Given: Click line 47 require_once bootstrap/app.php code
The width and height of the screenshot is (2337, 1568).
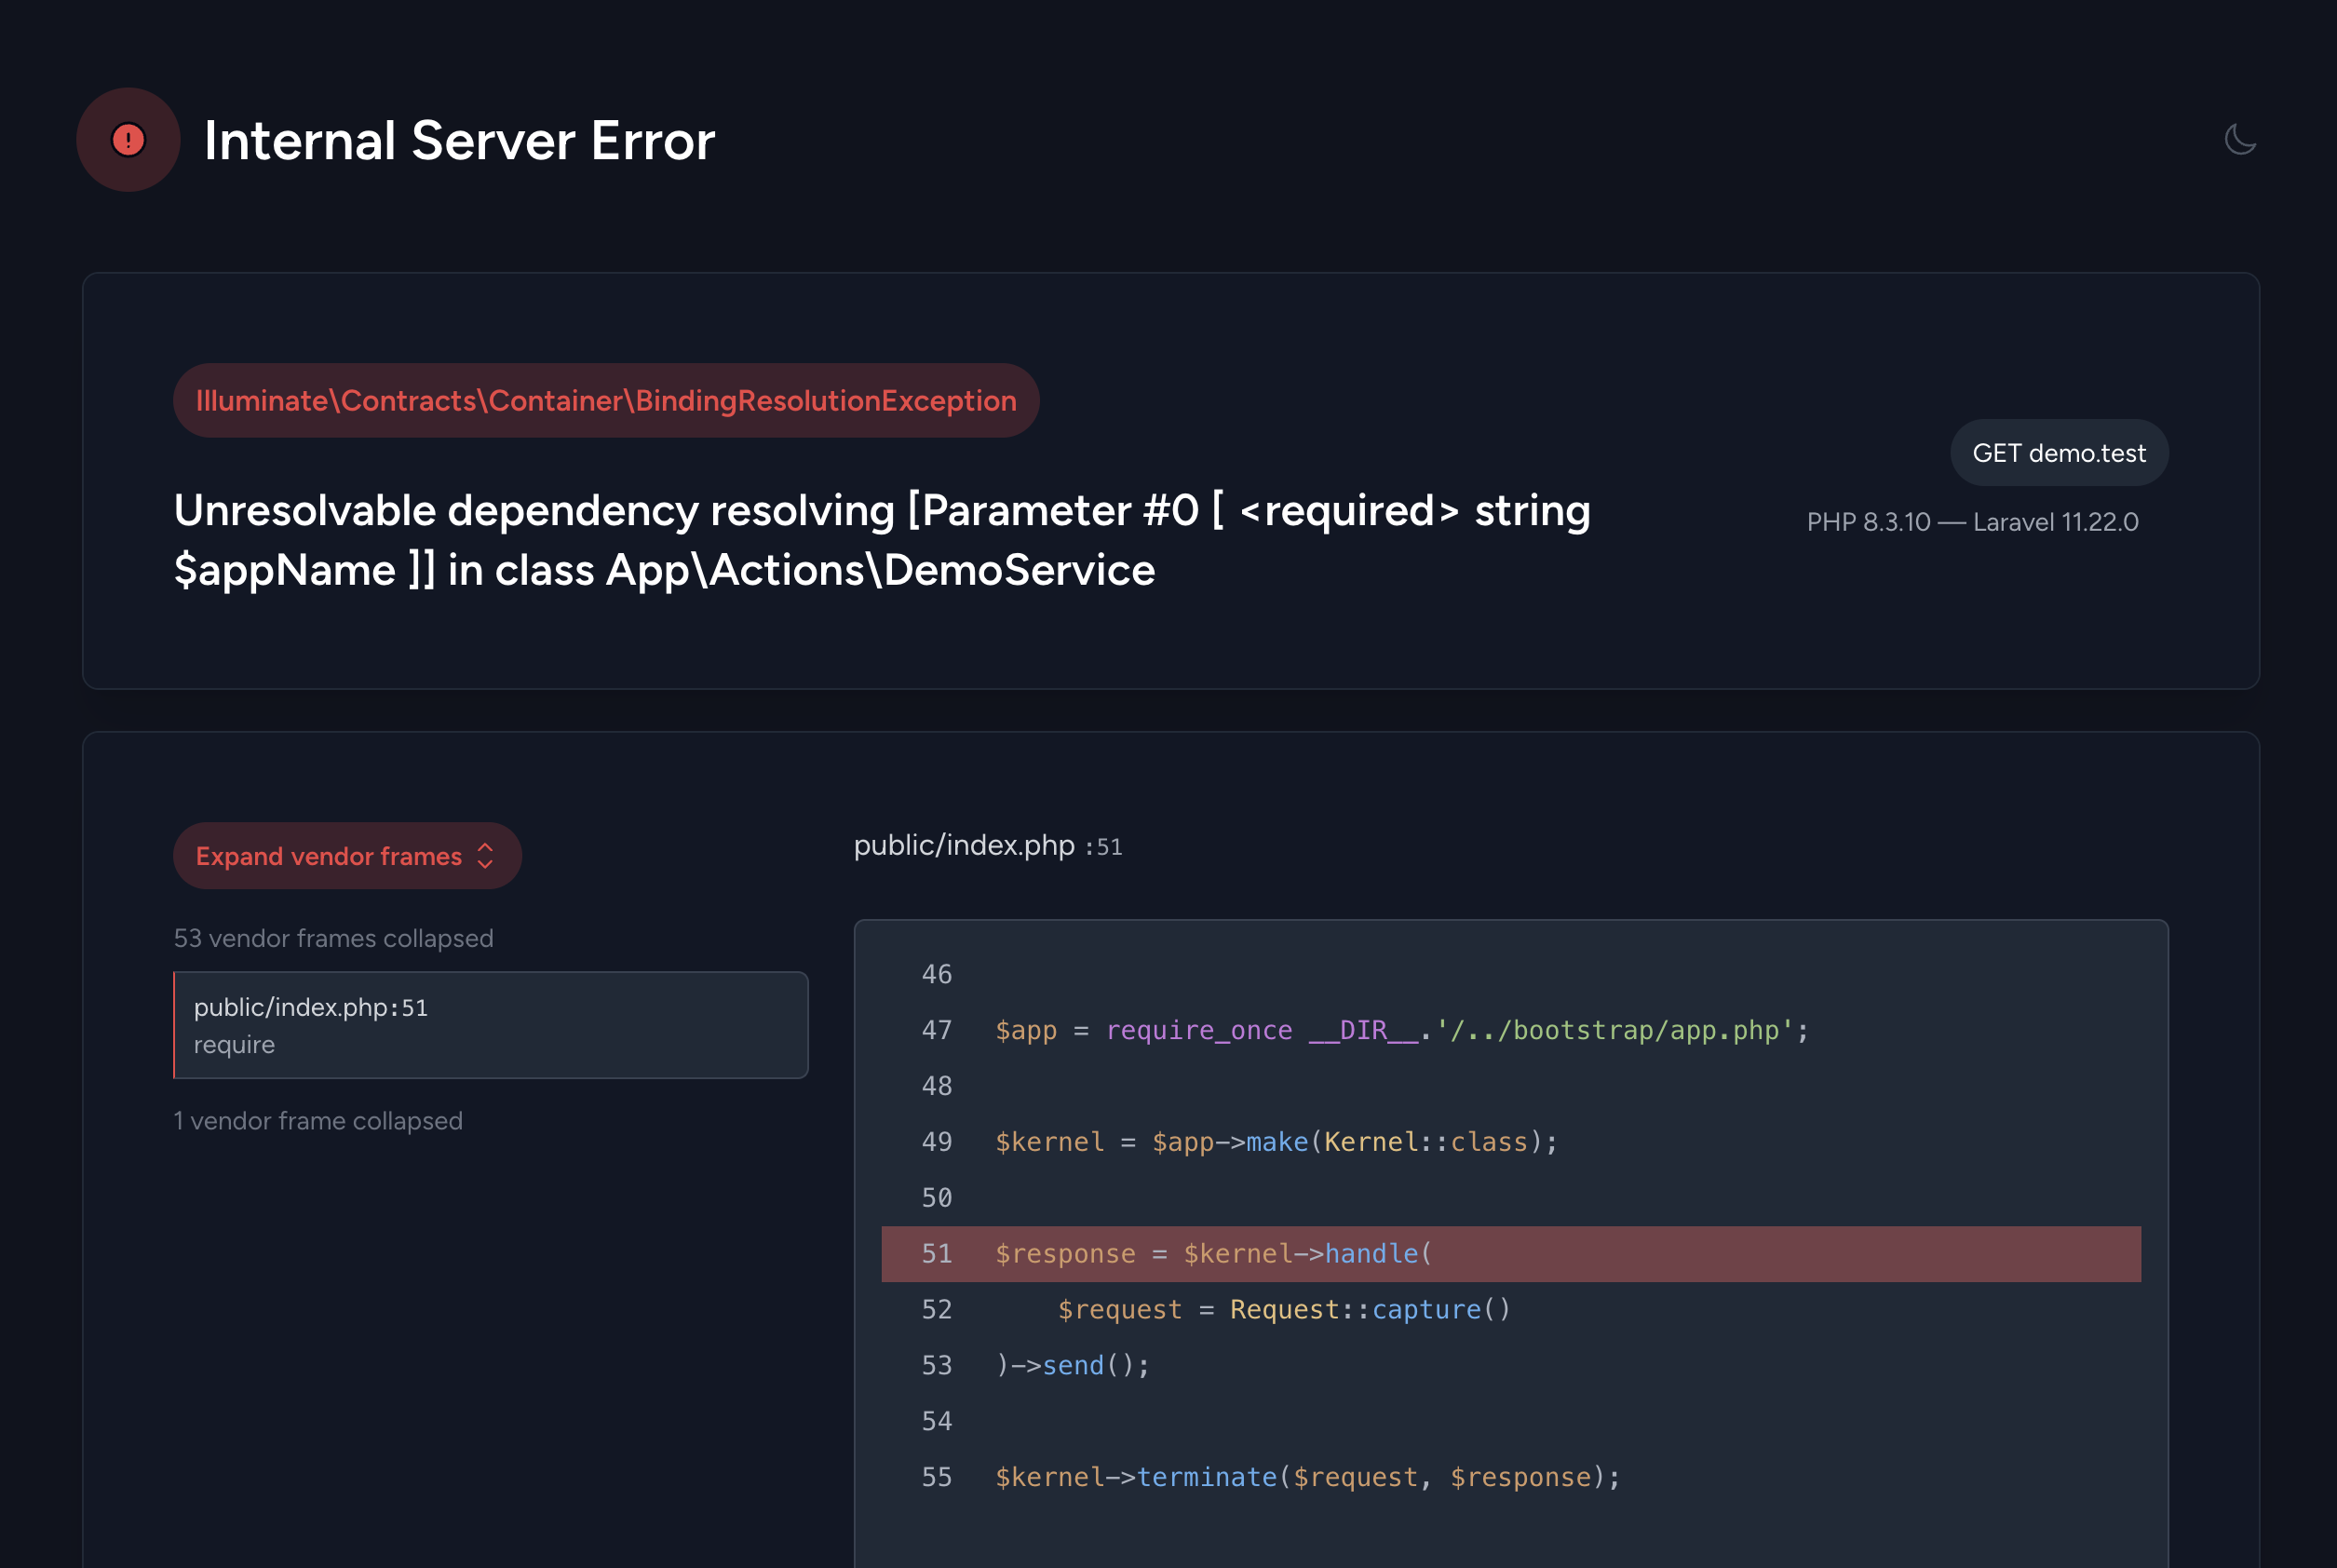Looking at the screenshot, I should tap(1402, 1030).
